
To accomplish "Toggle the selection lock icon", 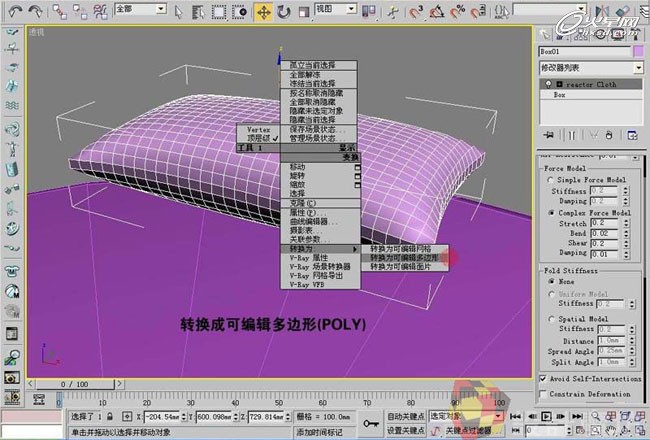I will tap(111, 416).
